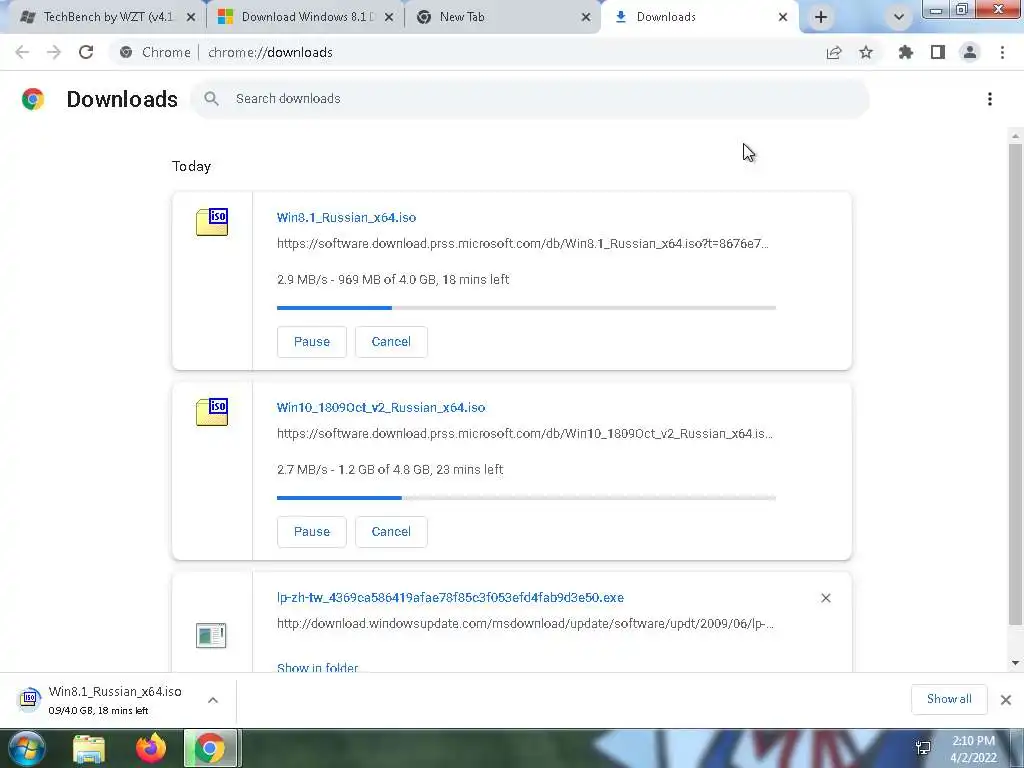Click the Chrome logo beside Downloads title
Viewport: 1024px width, 768px height.
point(33,99)
